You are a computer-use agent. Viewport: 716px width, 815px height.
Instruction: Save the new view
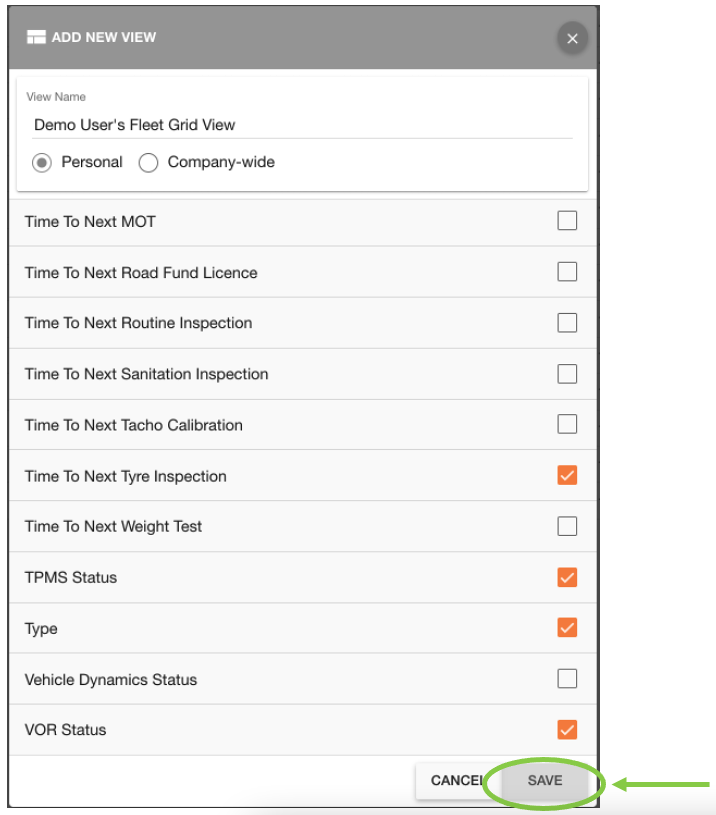(545, 781)
